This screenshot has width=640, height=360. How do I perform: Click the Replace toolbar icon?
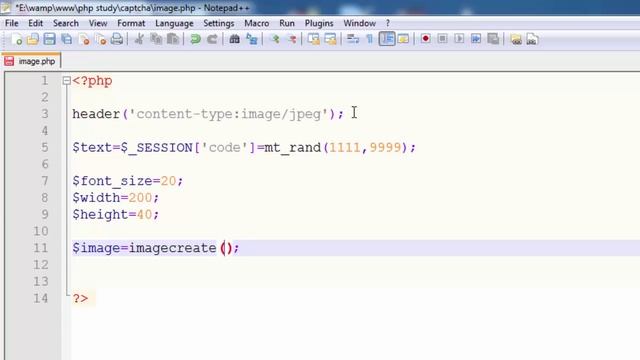pyautogui.click(x=252, y=39)
